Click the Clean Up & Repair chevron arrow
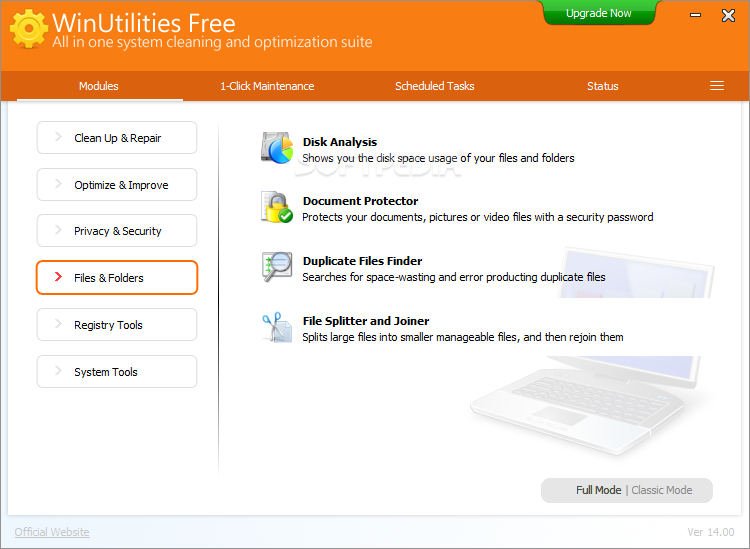Image resolution: width=750 pixels, height=549 pixels. (x=58, y=137)
